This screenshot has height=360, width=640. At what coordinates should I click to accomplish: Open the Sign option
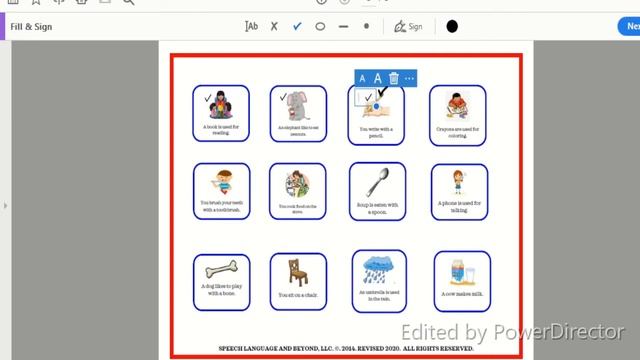[x=408, y=27]
